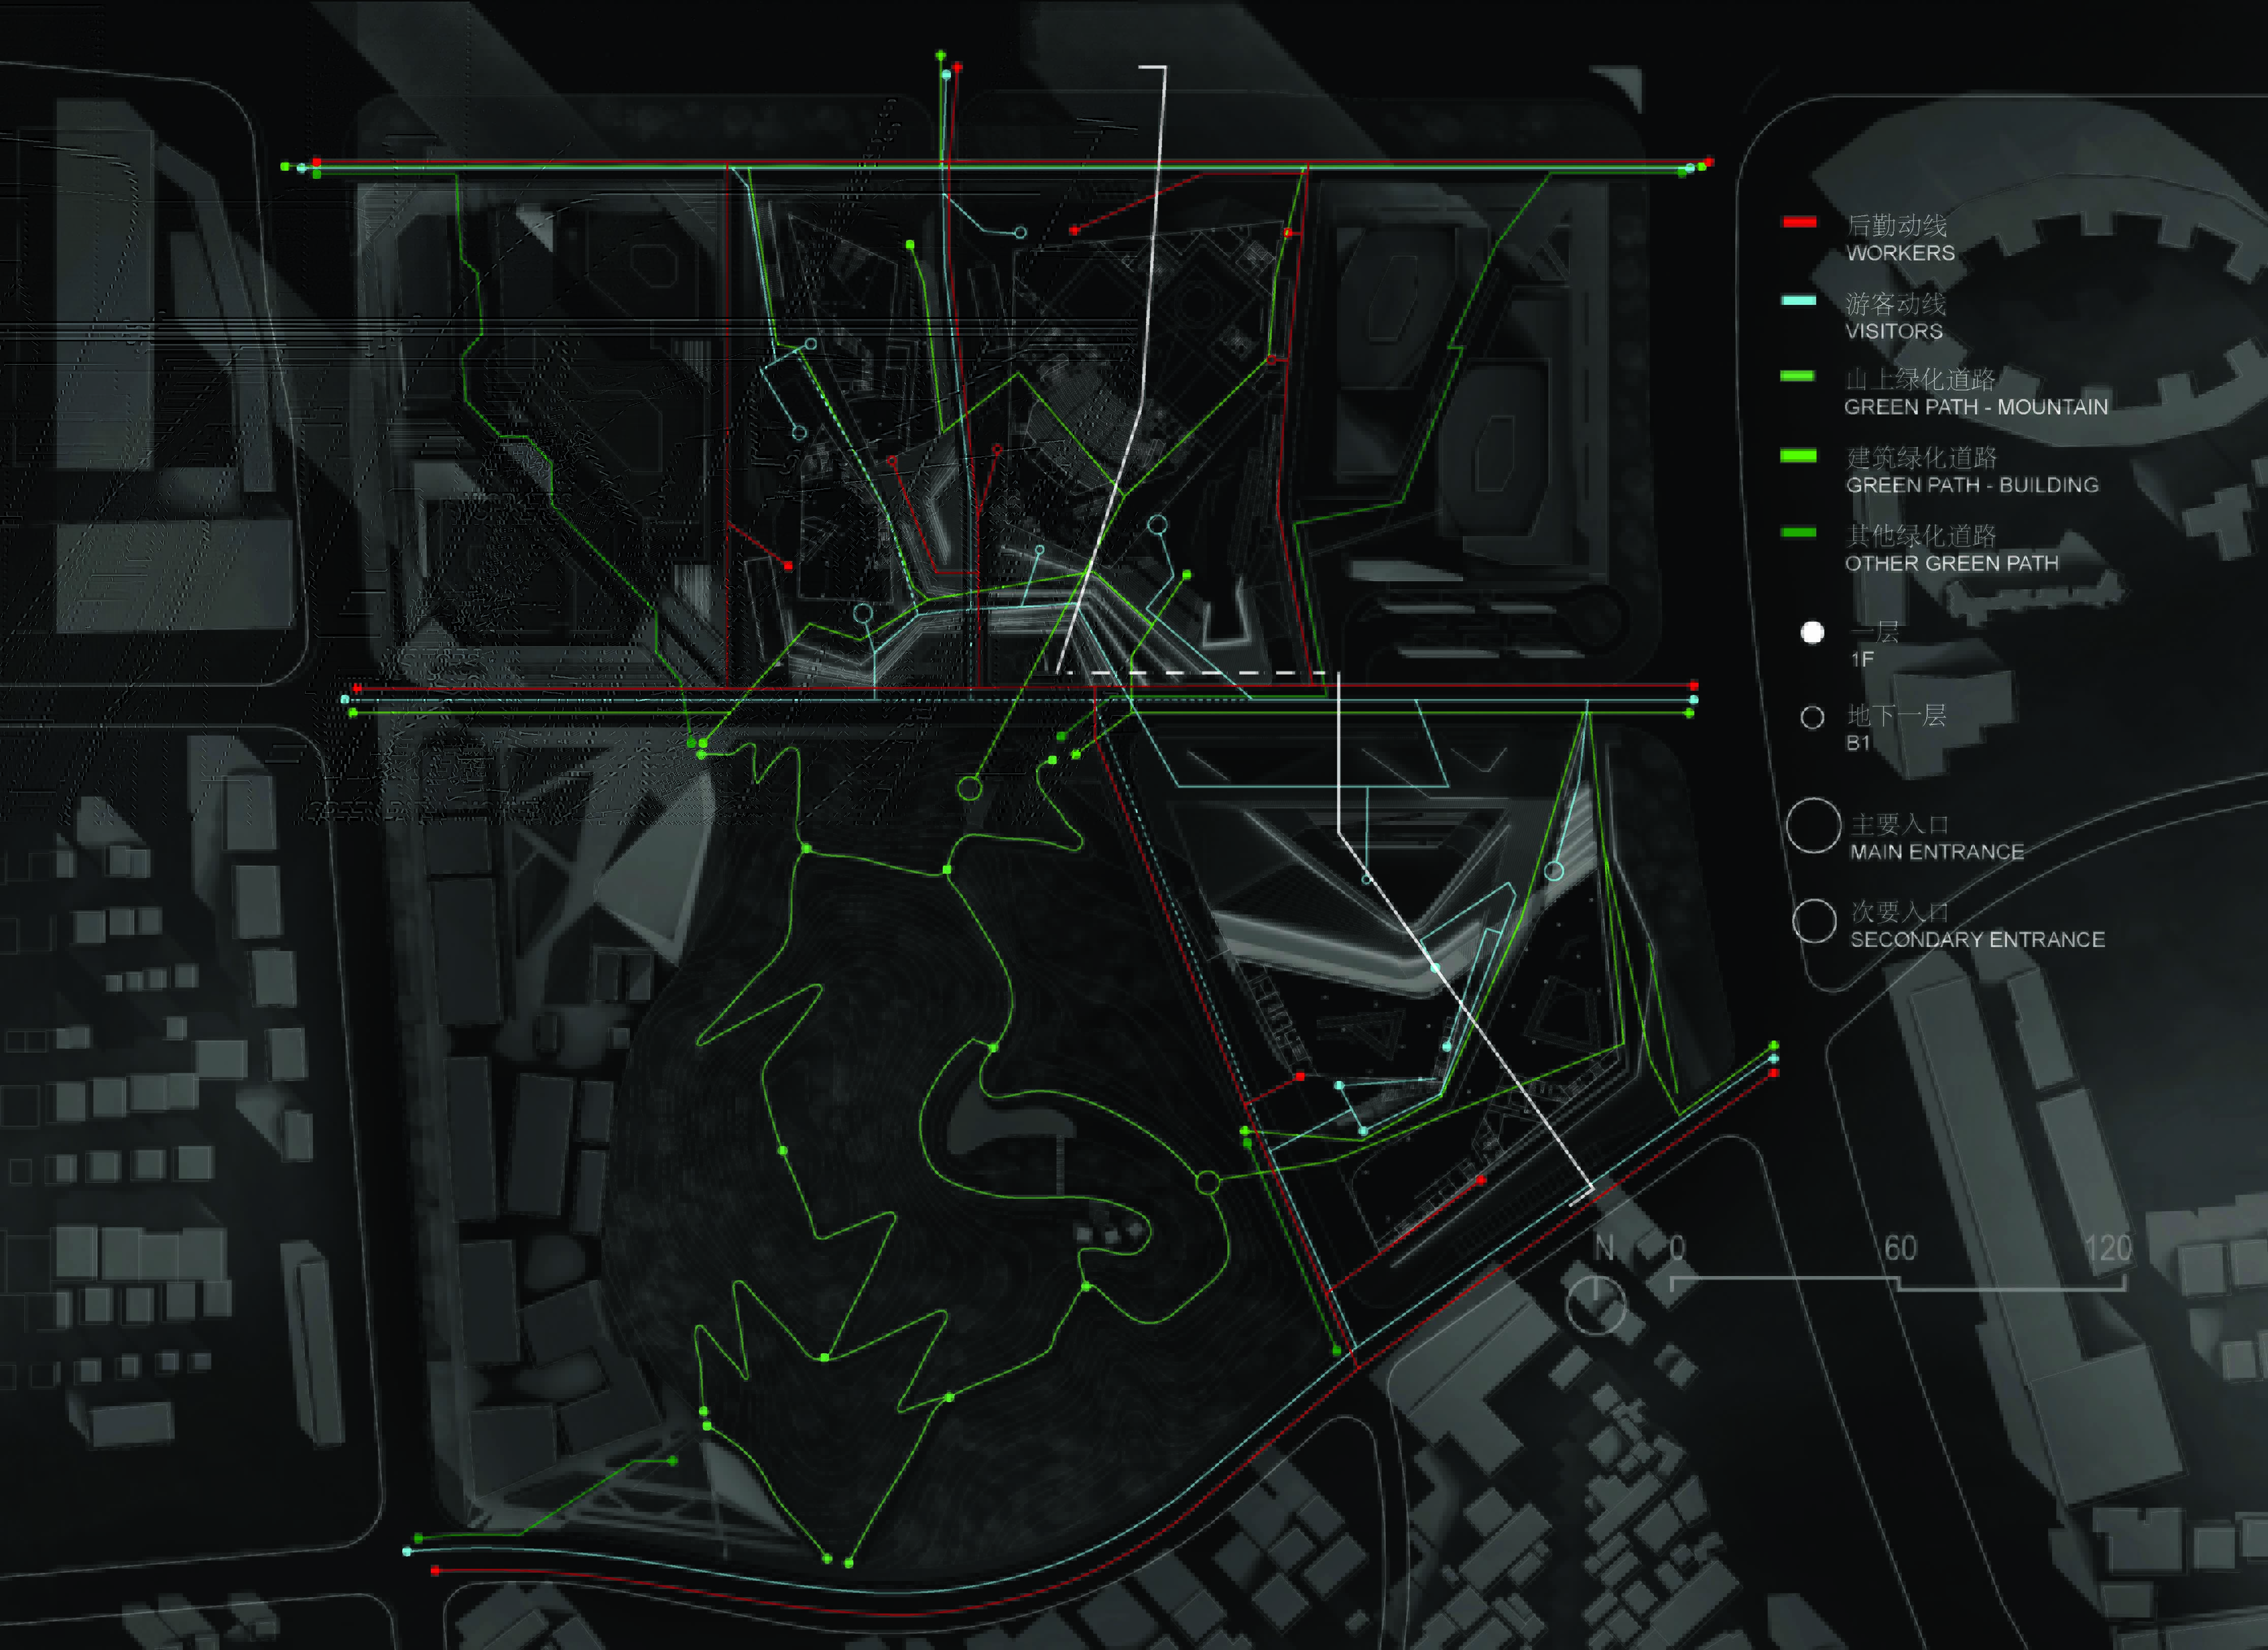The image size is (2268, 1650).
Task: Click the 60 mark on scale bar
Action: pyautogui.click(x=1900, y=1248)
